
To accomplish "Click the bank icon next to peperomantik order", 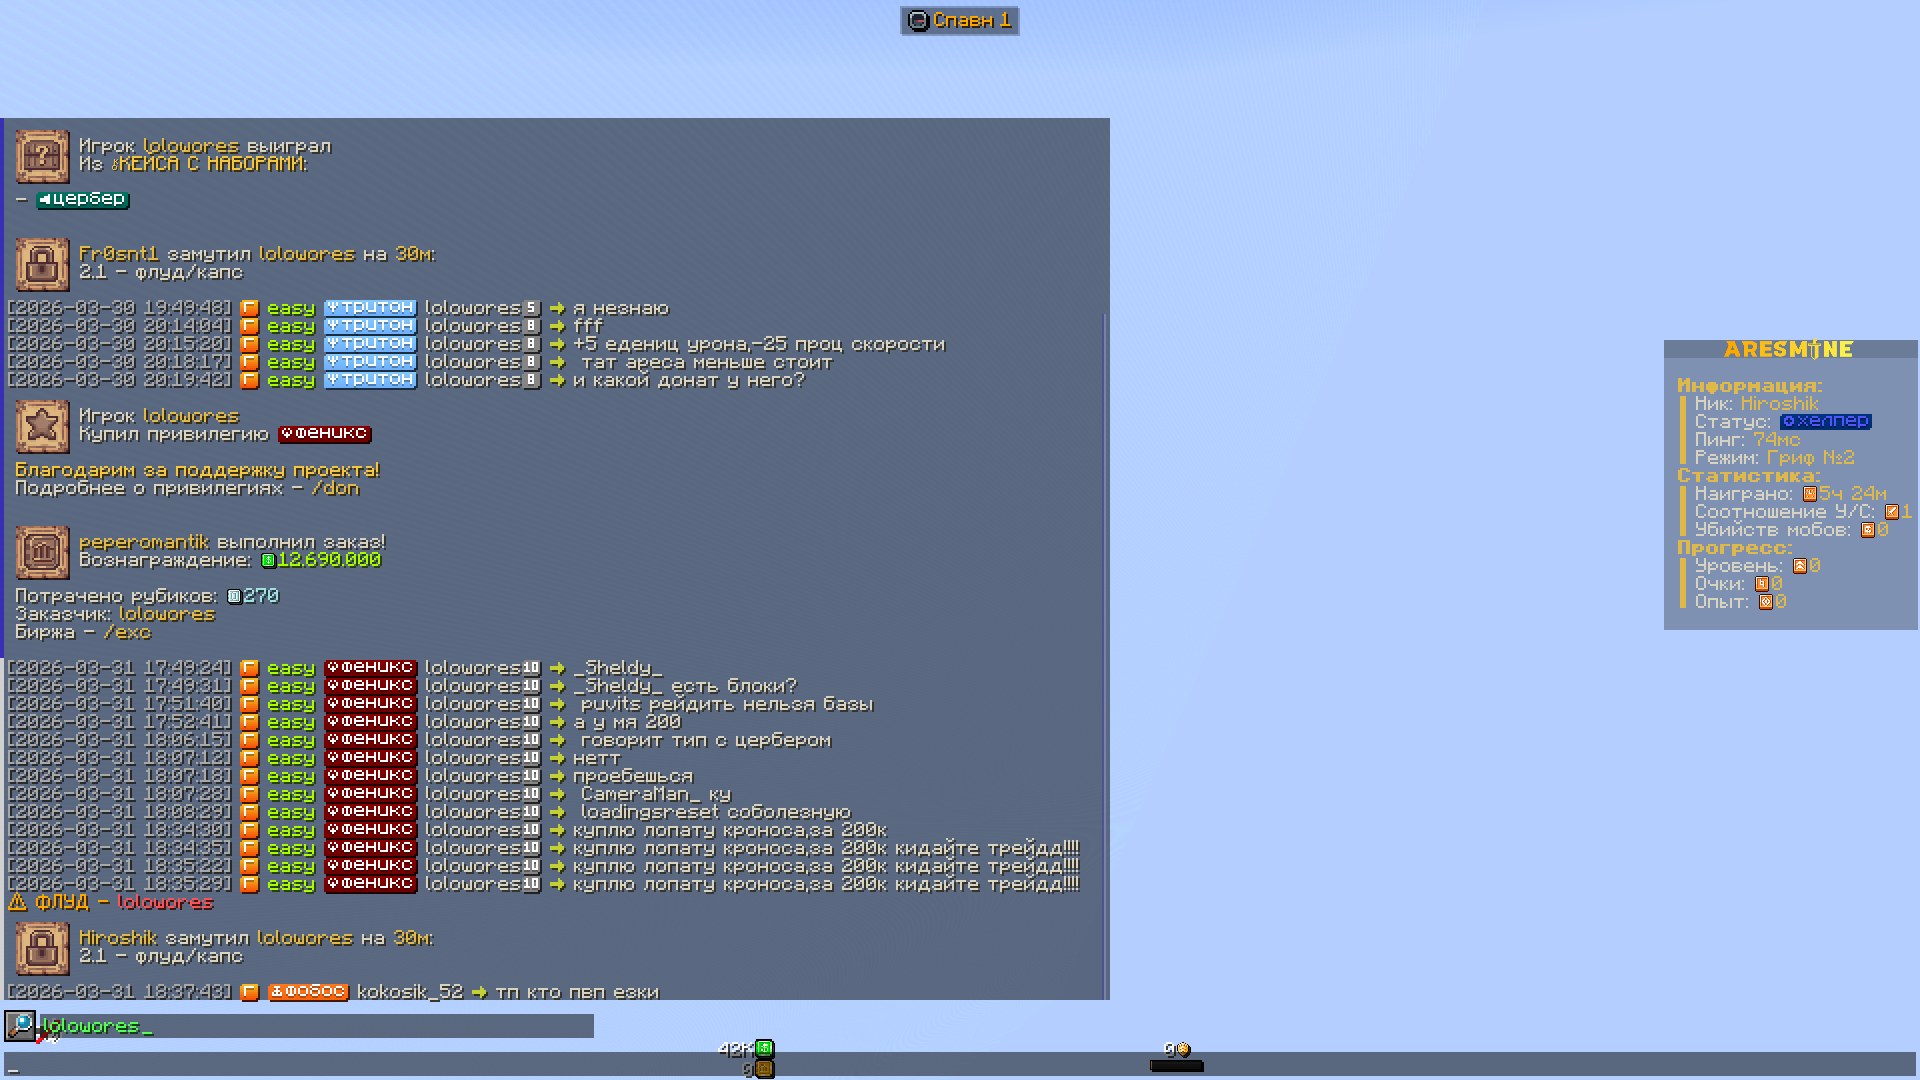I will (x=42, y=552).
